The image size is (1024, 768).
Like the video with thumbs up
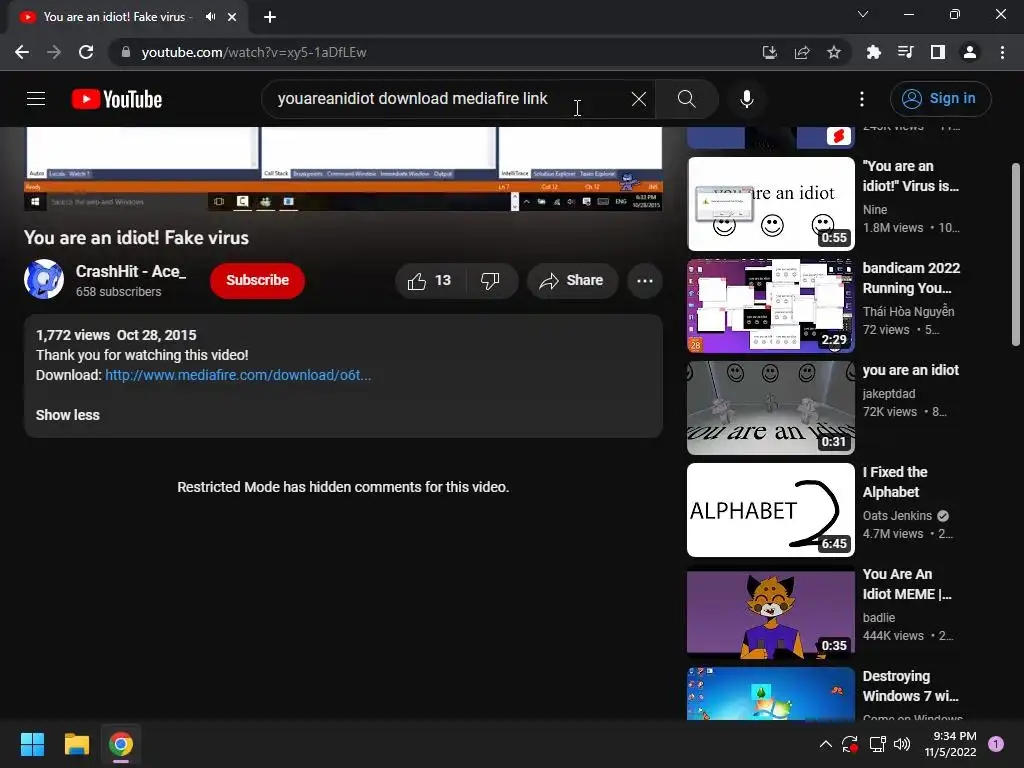pyautogui.click(x=430, y=281)
